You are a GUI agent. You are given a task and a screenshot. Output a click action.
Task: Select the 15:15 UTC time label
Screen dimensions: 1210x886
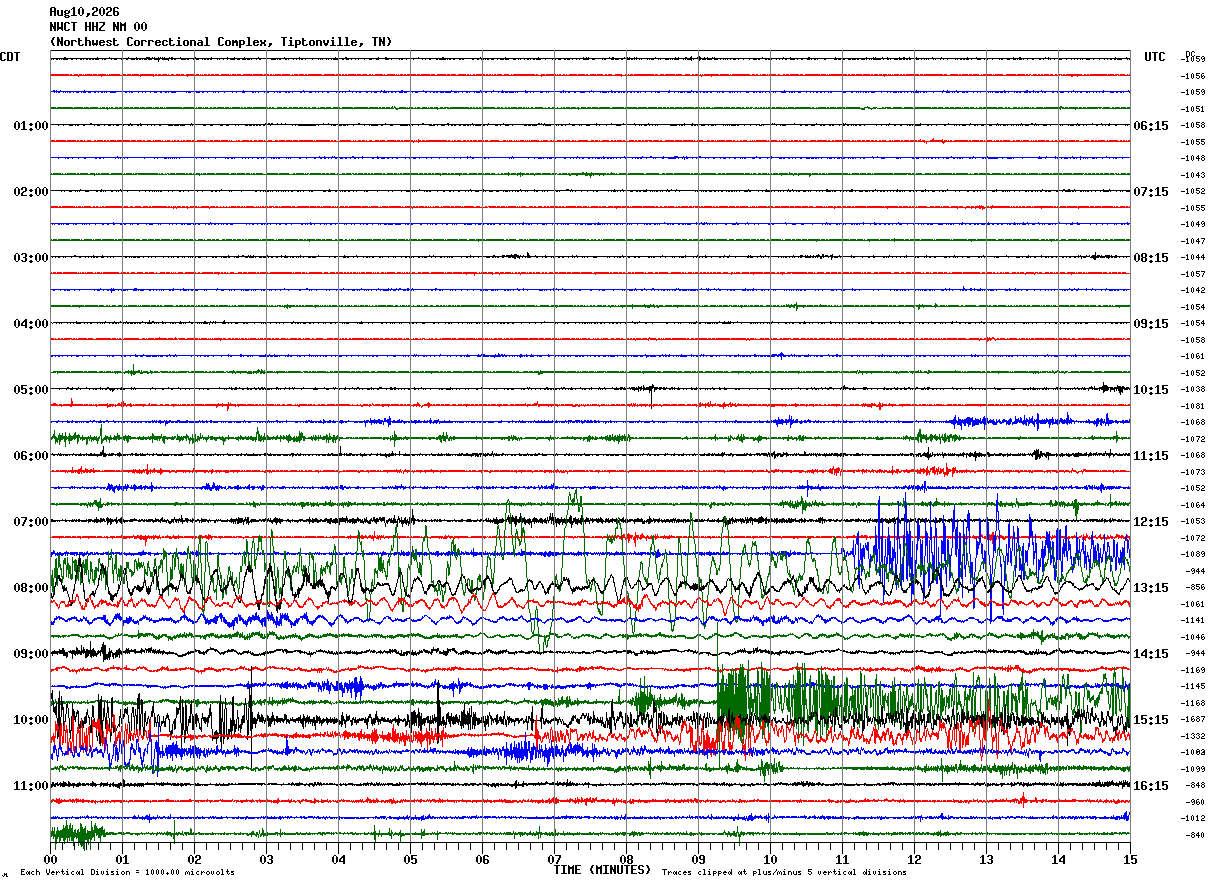pos(1151,720)
